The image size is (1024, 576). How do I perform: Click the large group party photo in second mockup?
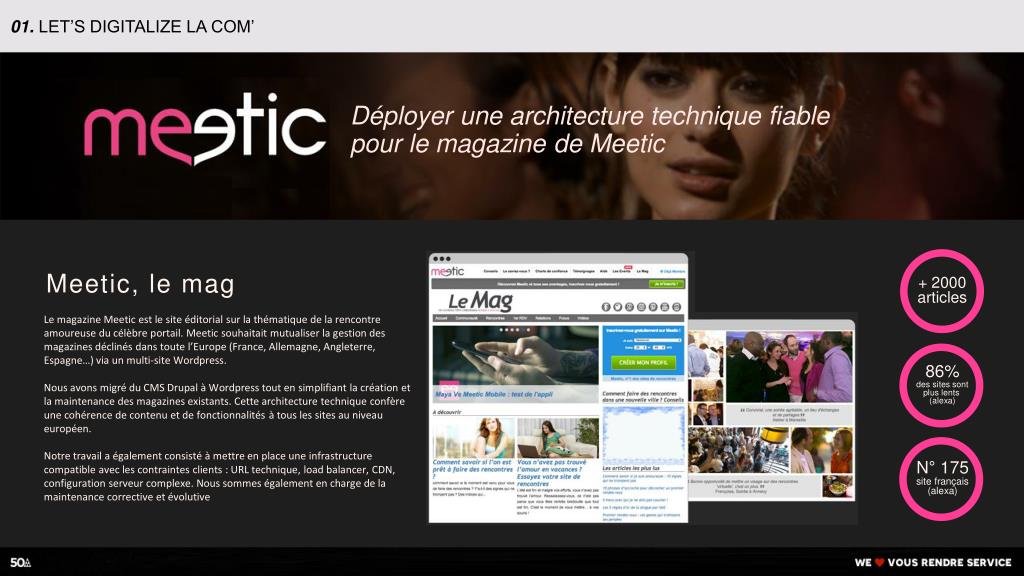point(789,366)
